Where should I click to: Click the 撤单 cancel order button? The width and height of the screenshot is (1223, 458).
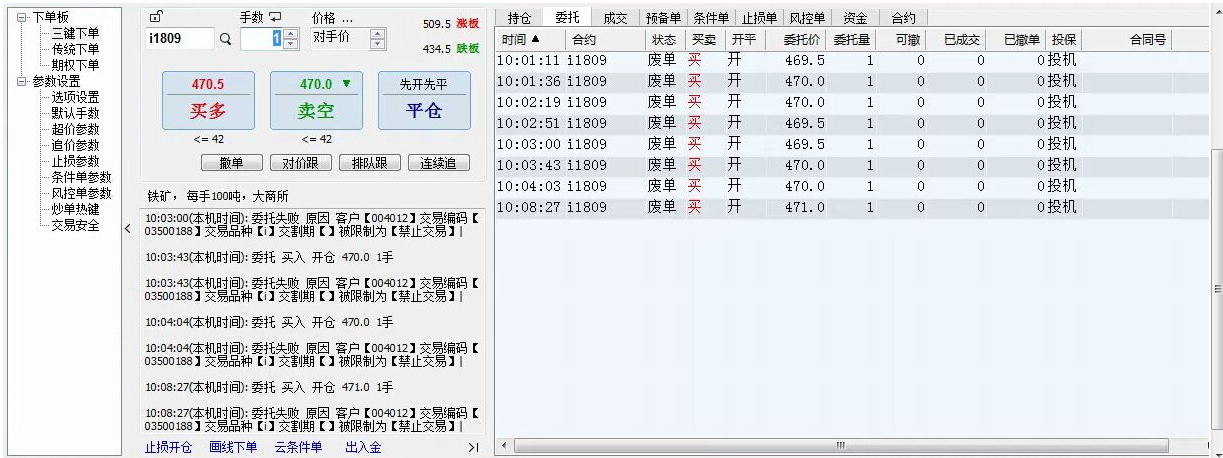click(x=231, y=163)
